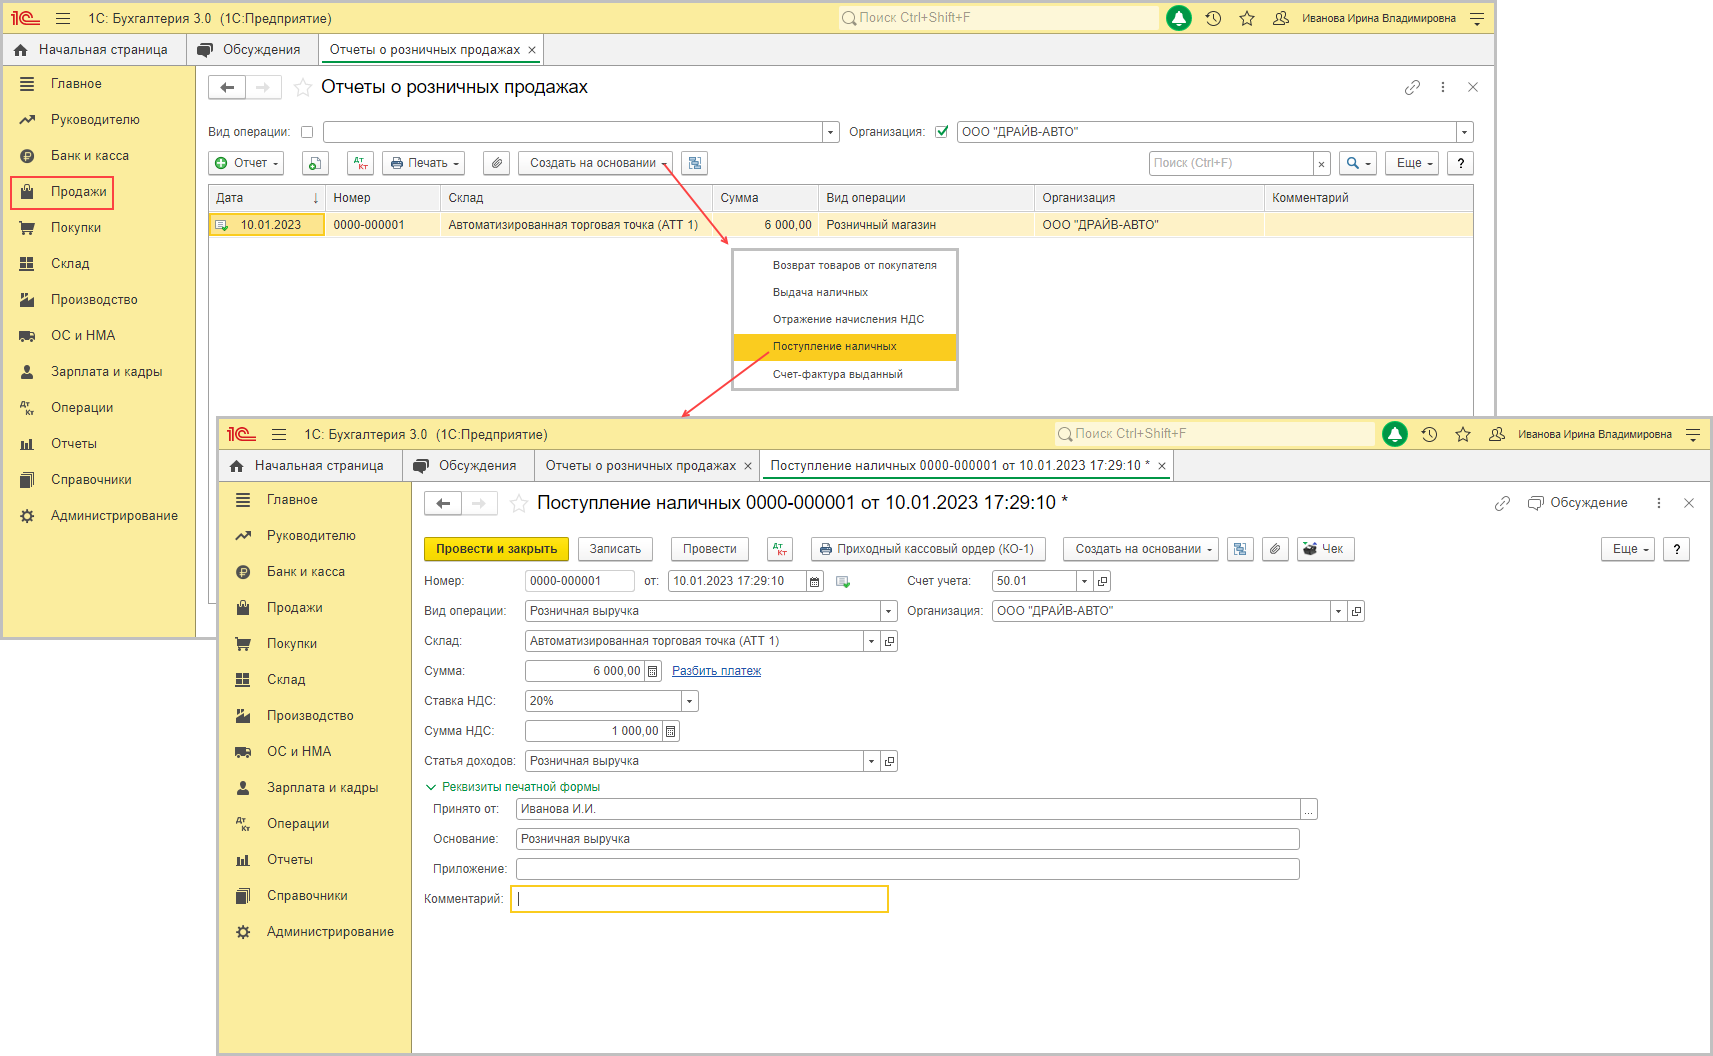Expand Вид операции filter dropdown in list
This screenshot has height=1056, width=1713.
pos(830,132)
